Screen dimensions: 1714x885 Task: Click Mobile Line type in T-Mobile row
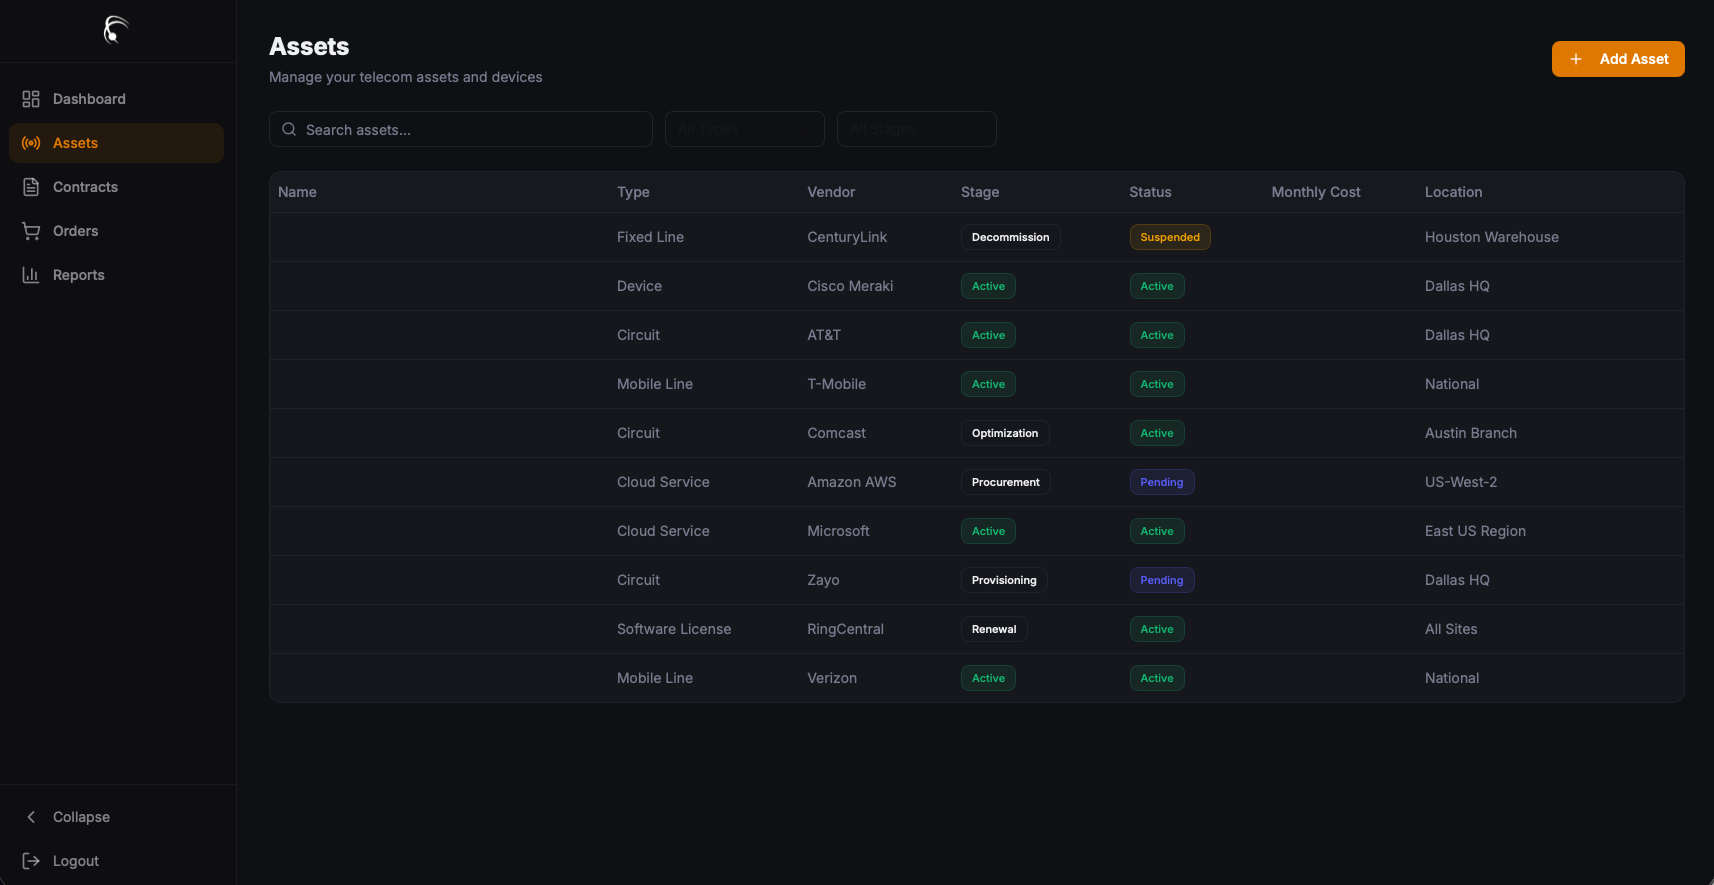click(x=655, y=384)
